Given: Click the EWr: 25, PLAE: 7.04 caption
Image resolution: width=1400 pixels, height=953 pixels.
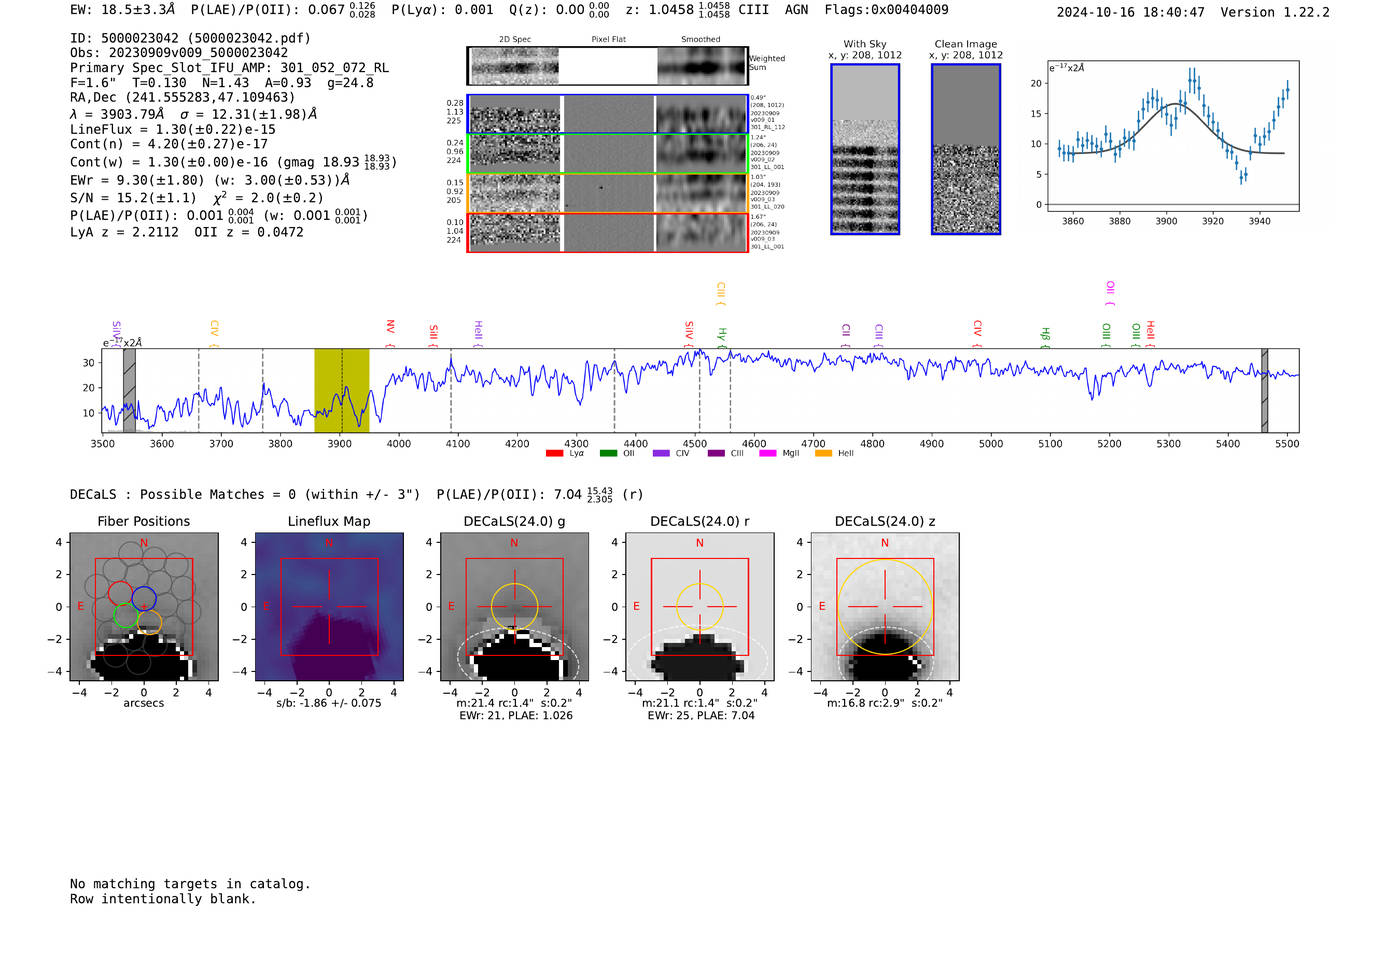Looking at the screenshot, I should 701,716.
